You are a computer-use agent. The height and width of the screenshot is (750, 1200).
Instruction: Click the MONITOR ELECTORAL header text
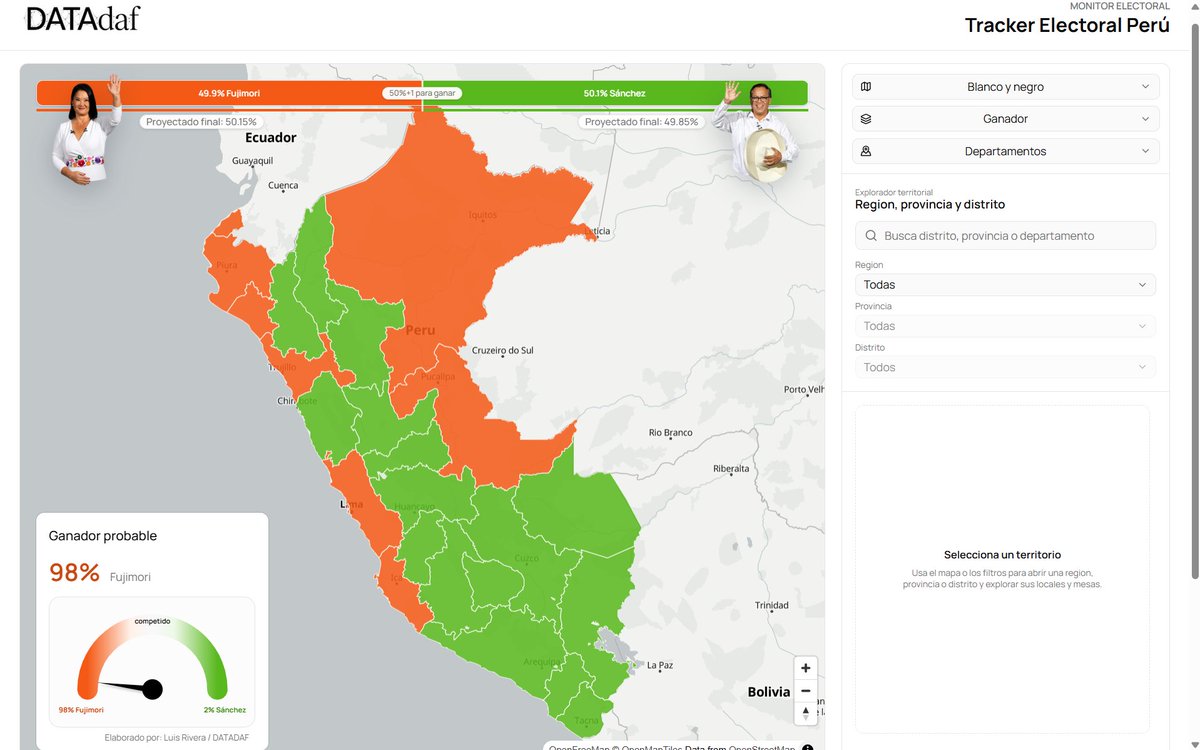point(1120,6)
